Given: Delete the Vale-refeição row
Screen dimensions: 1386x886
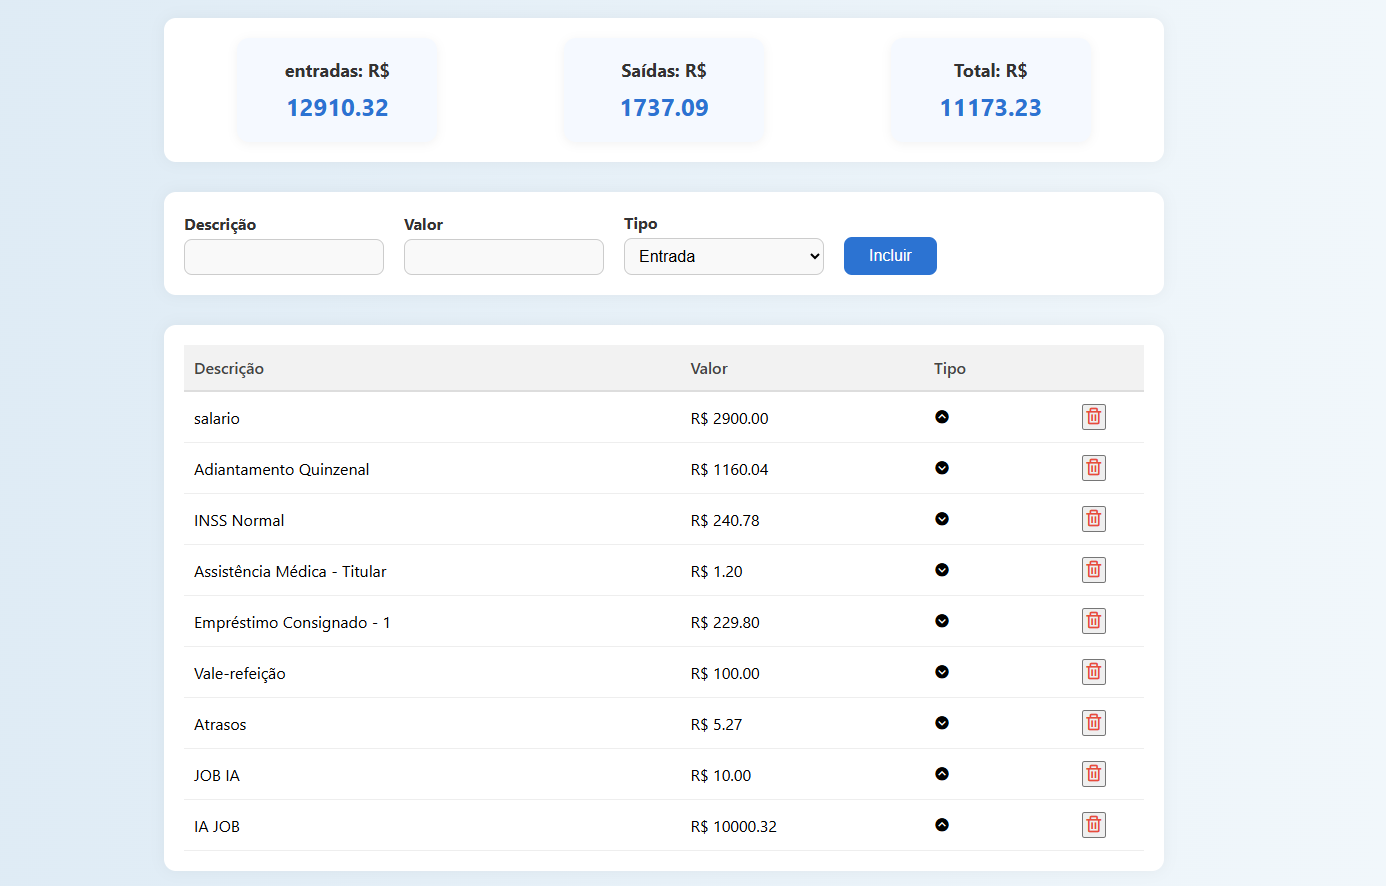Looking at the screenshot, I should click(1093, 672).
